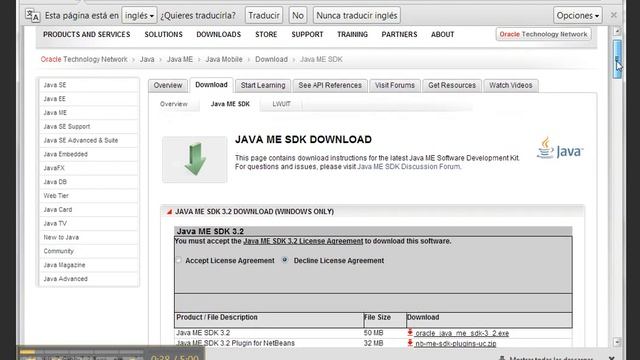Open the Get Resources tab
This screenshot has height=360, width=640.
452,85
